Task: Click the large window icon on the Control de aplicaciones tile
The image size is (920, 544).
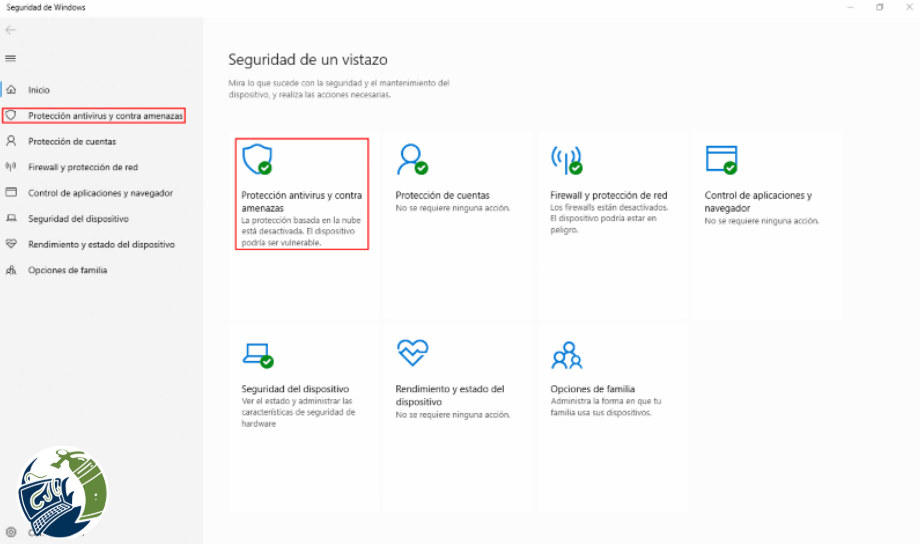Action: 721,160
